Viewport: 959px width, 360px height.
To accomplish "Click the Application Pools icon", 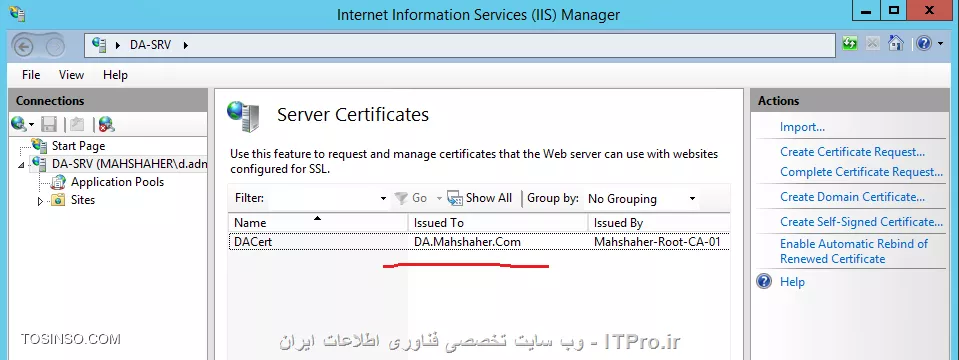I will tap(59, 182).
